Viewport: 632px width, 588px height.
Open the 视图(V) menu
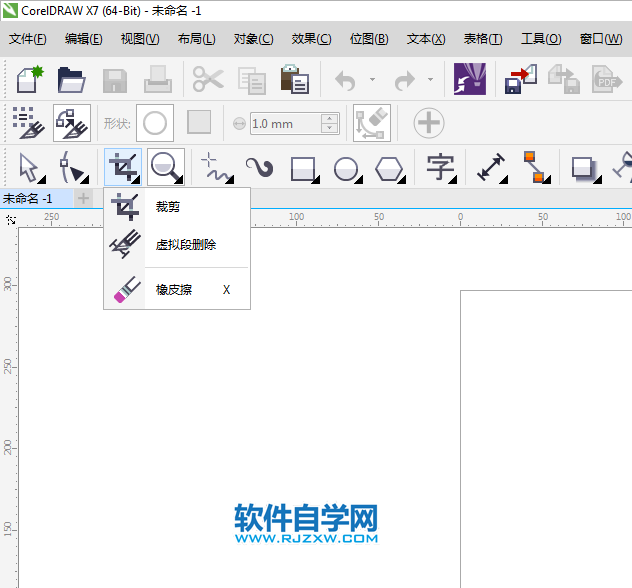pos(140,39)
